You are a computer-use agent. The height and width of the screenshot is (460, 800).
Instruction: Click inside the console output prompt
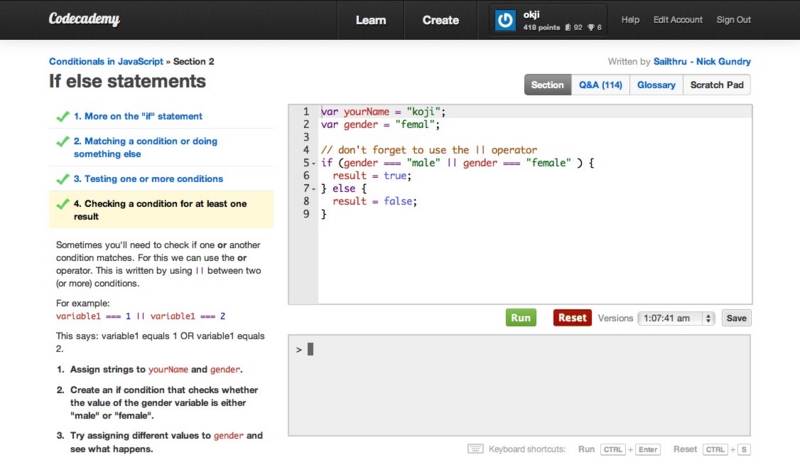click(x=519, y=385)
